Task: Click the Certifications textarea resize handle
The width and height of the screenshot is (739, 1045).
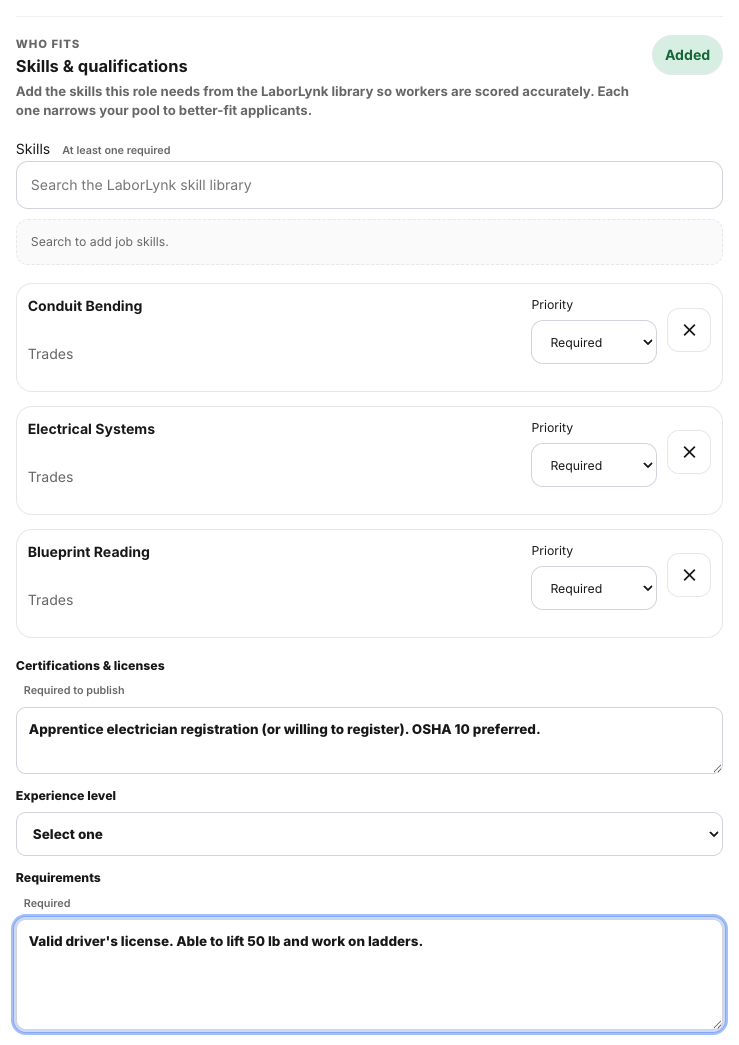Action: (717, 768)
